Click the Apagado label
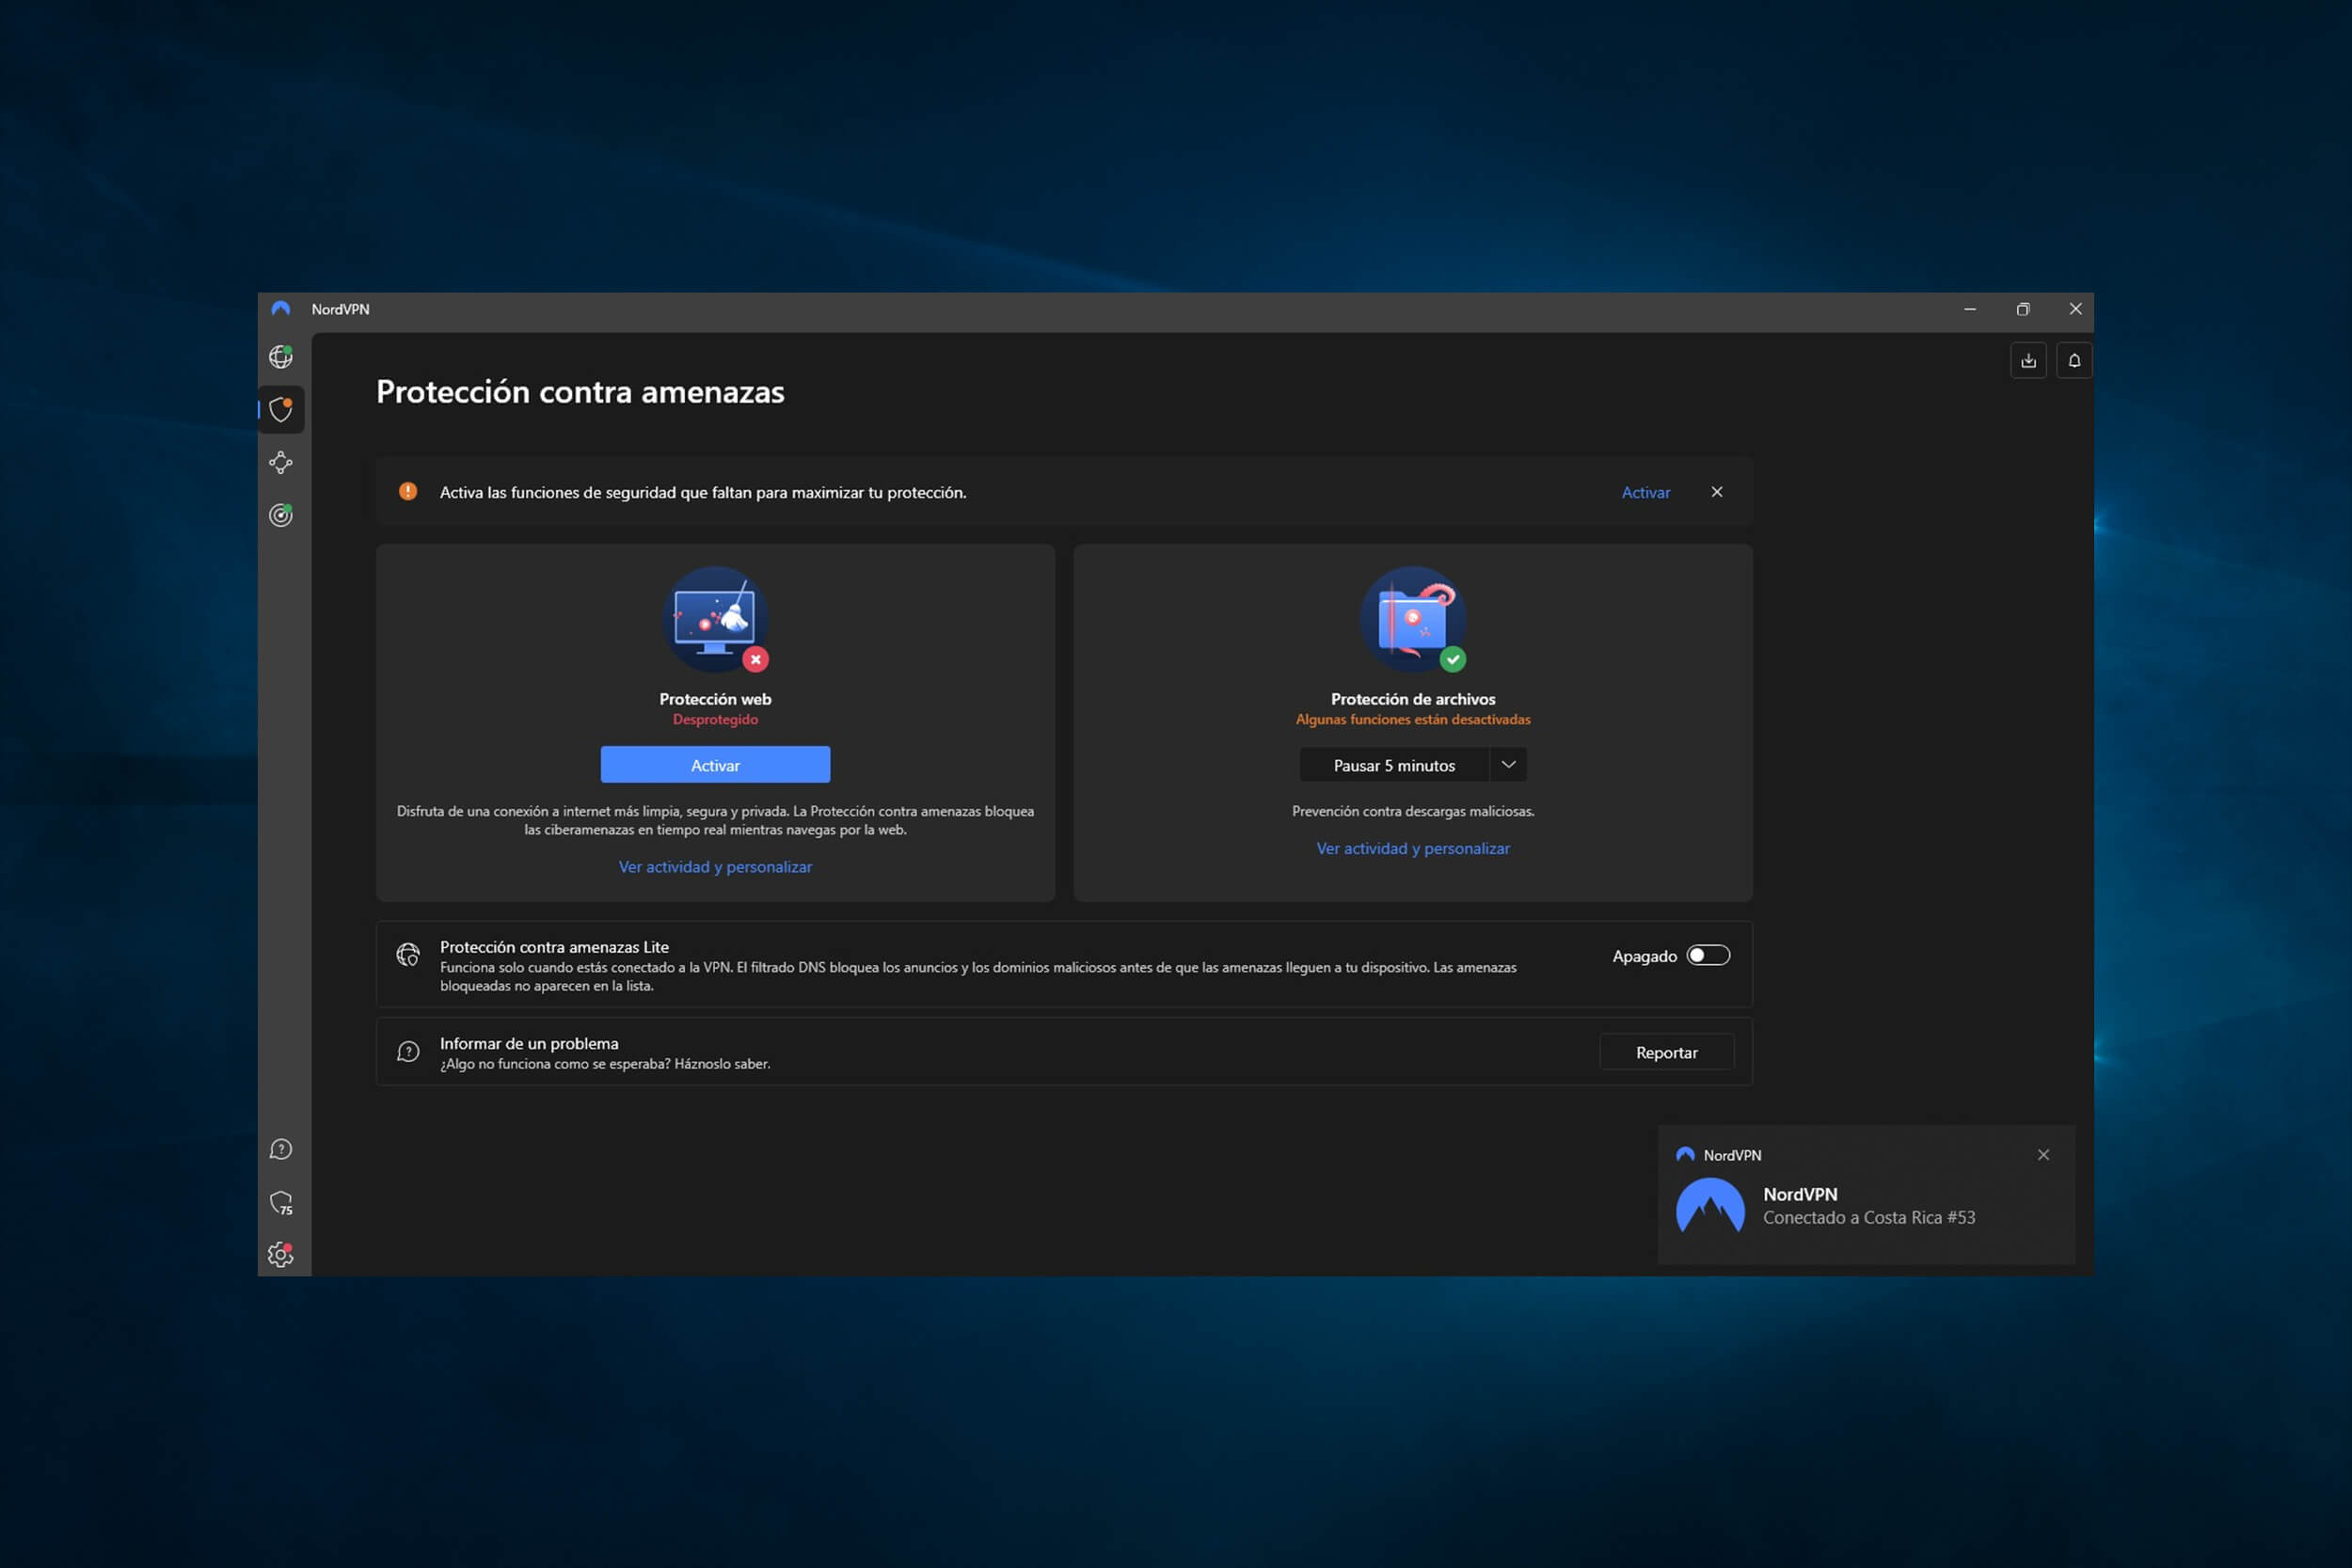 (1644, 956)
